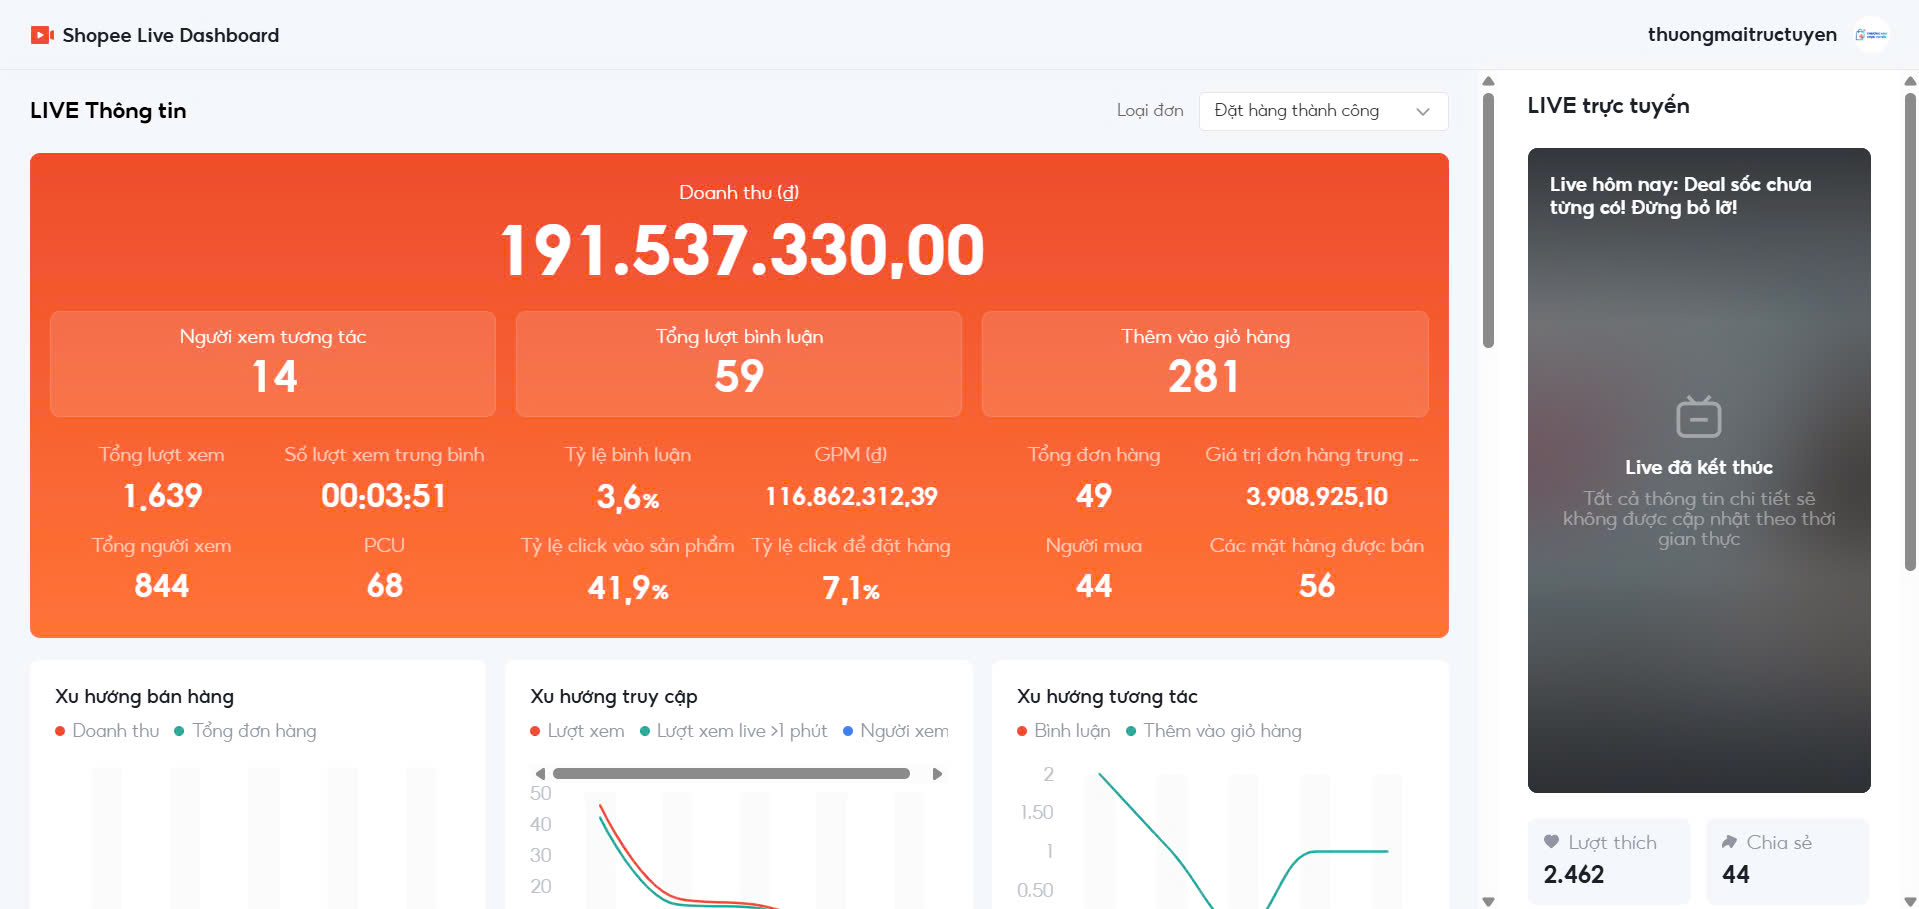The height and width of the screenshot is (909, 1919).
Task: Click the traffic chart horizontal range slider
Action: (x=731, y=774)
